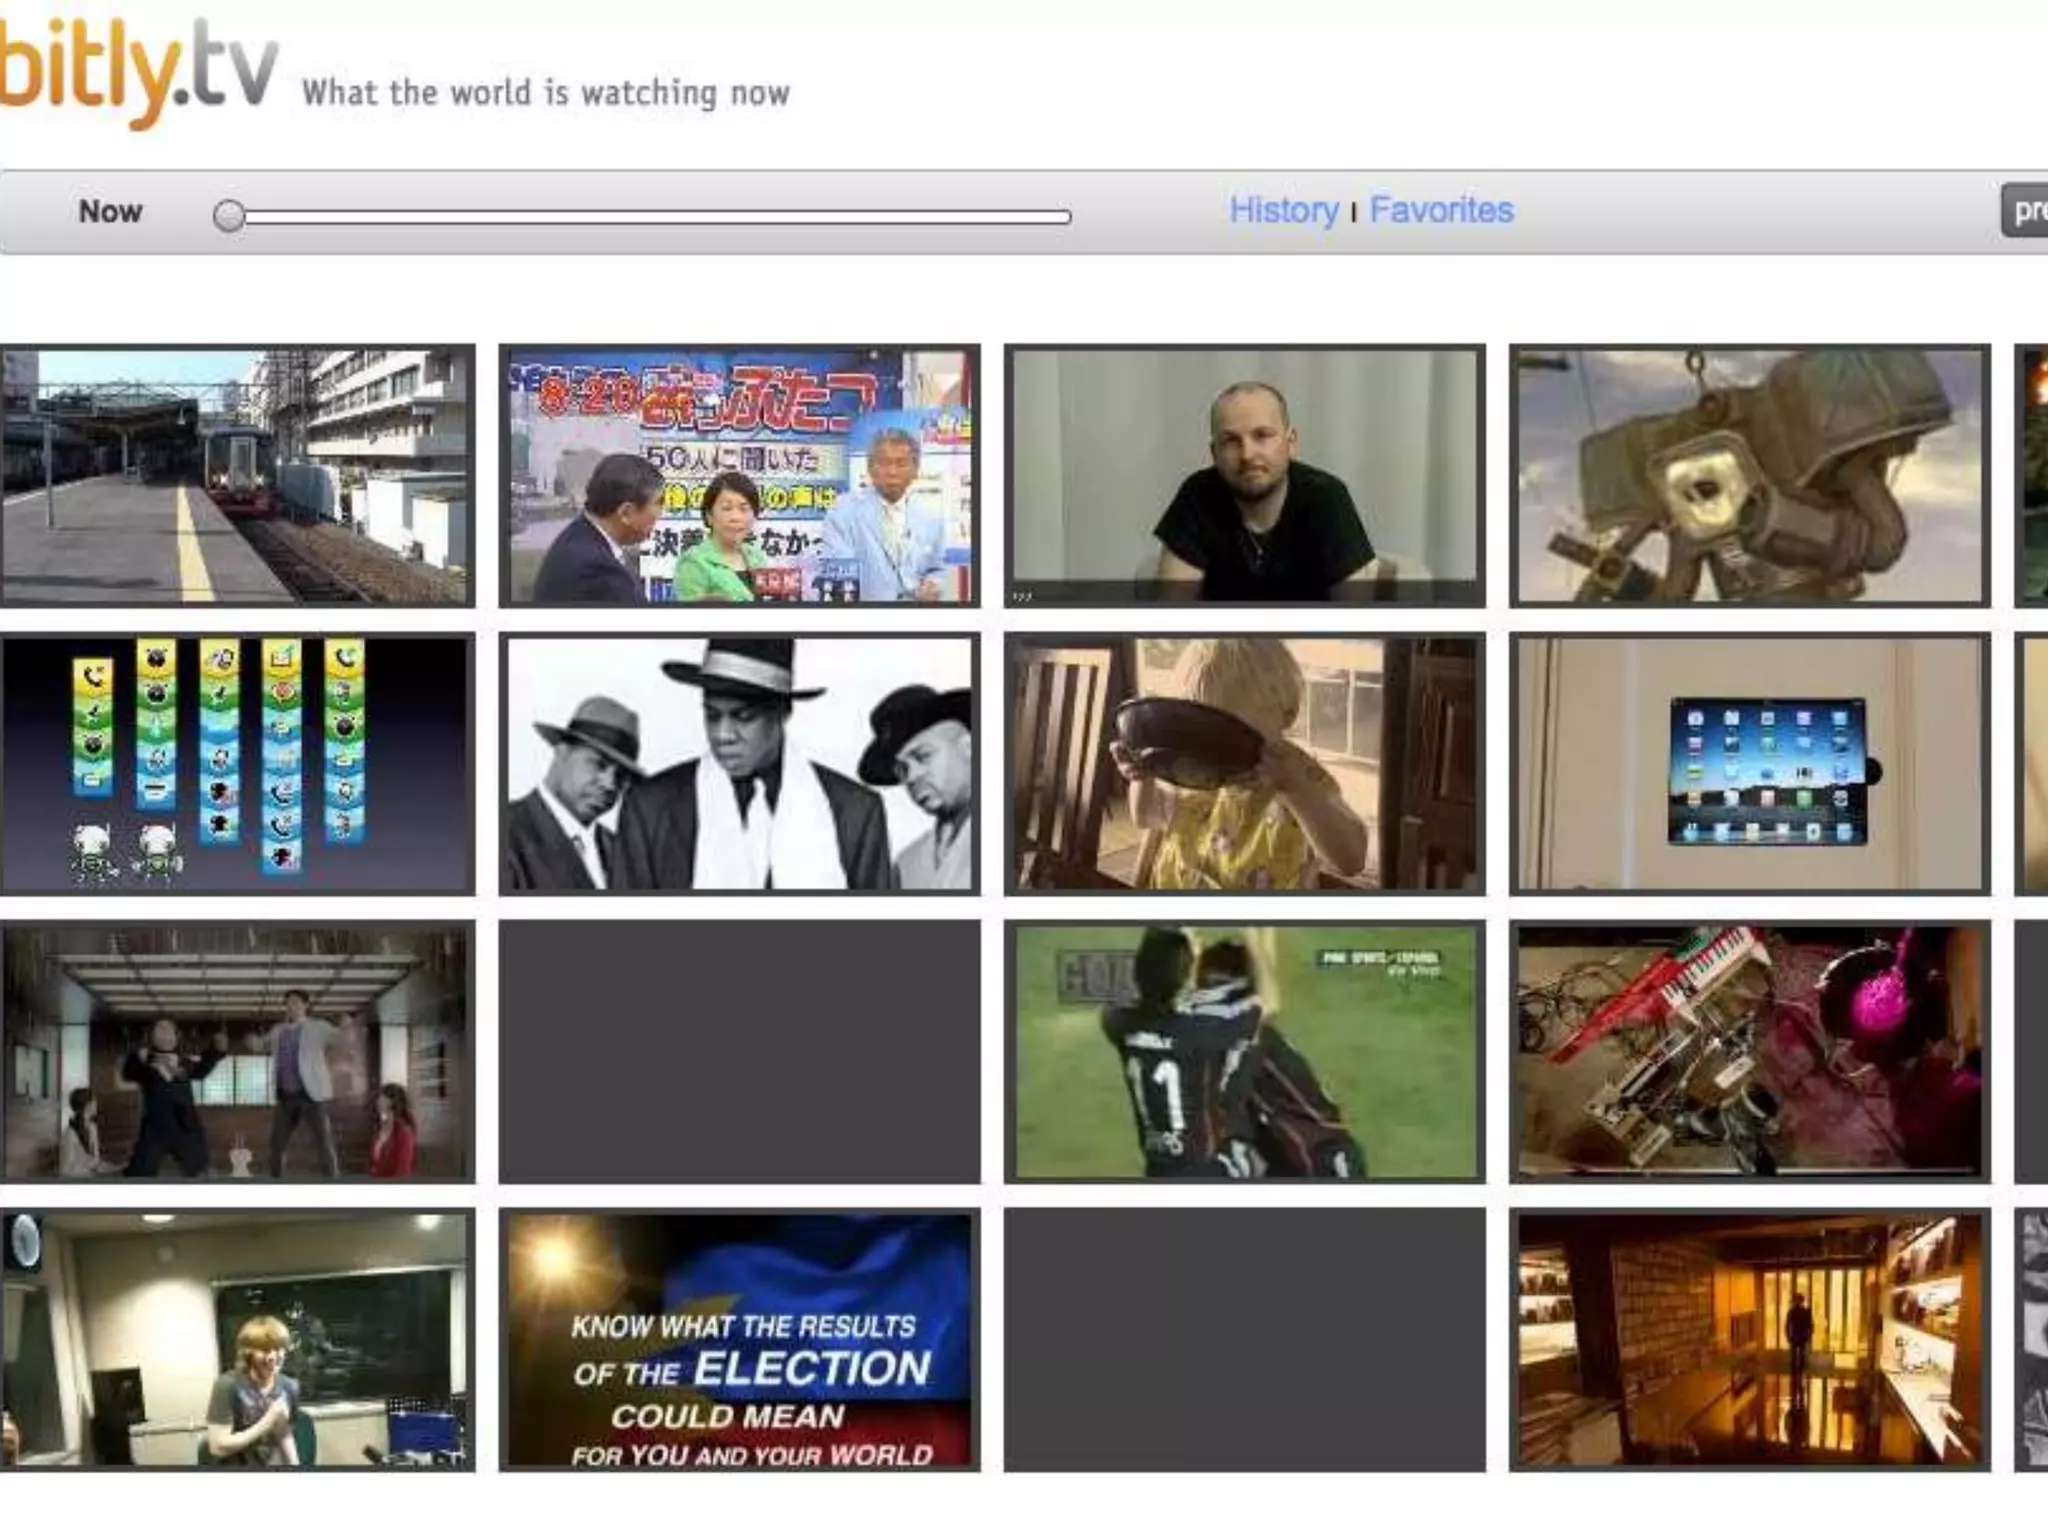Play the soccer player number 11 video
The width and height of the screenshot is (2048, 1536).
click(1244, 1052)
